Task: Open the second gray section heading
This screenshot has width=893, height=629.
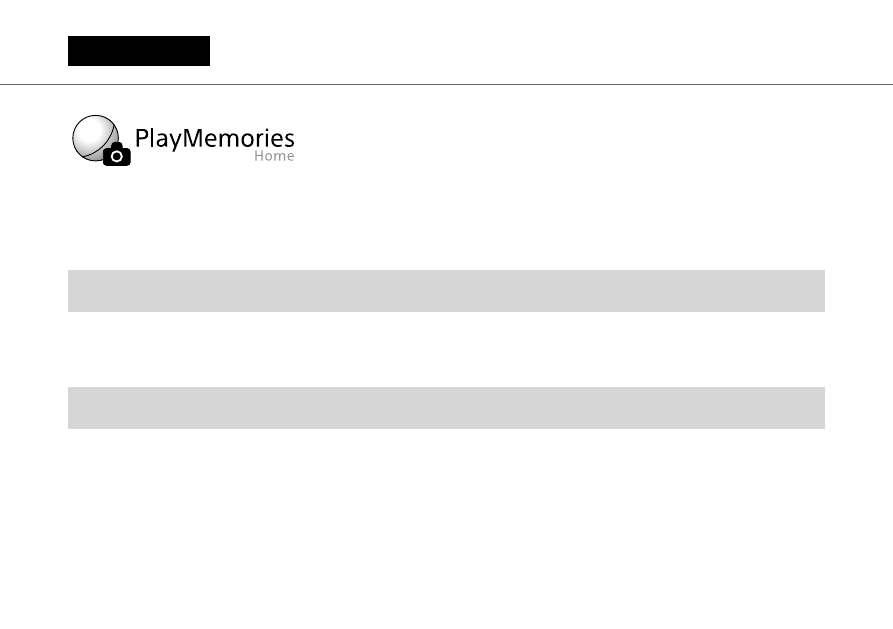Action: (x=446, y=407)
